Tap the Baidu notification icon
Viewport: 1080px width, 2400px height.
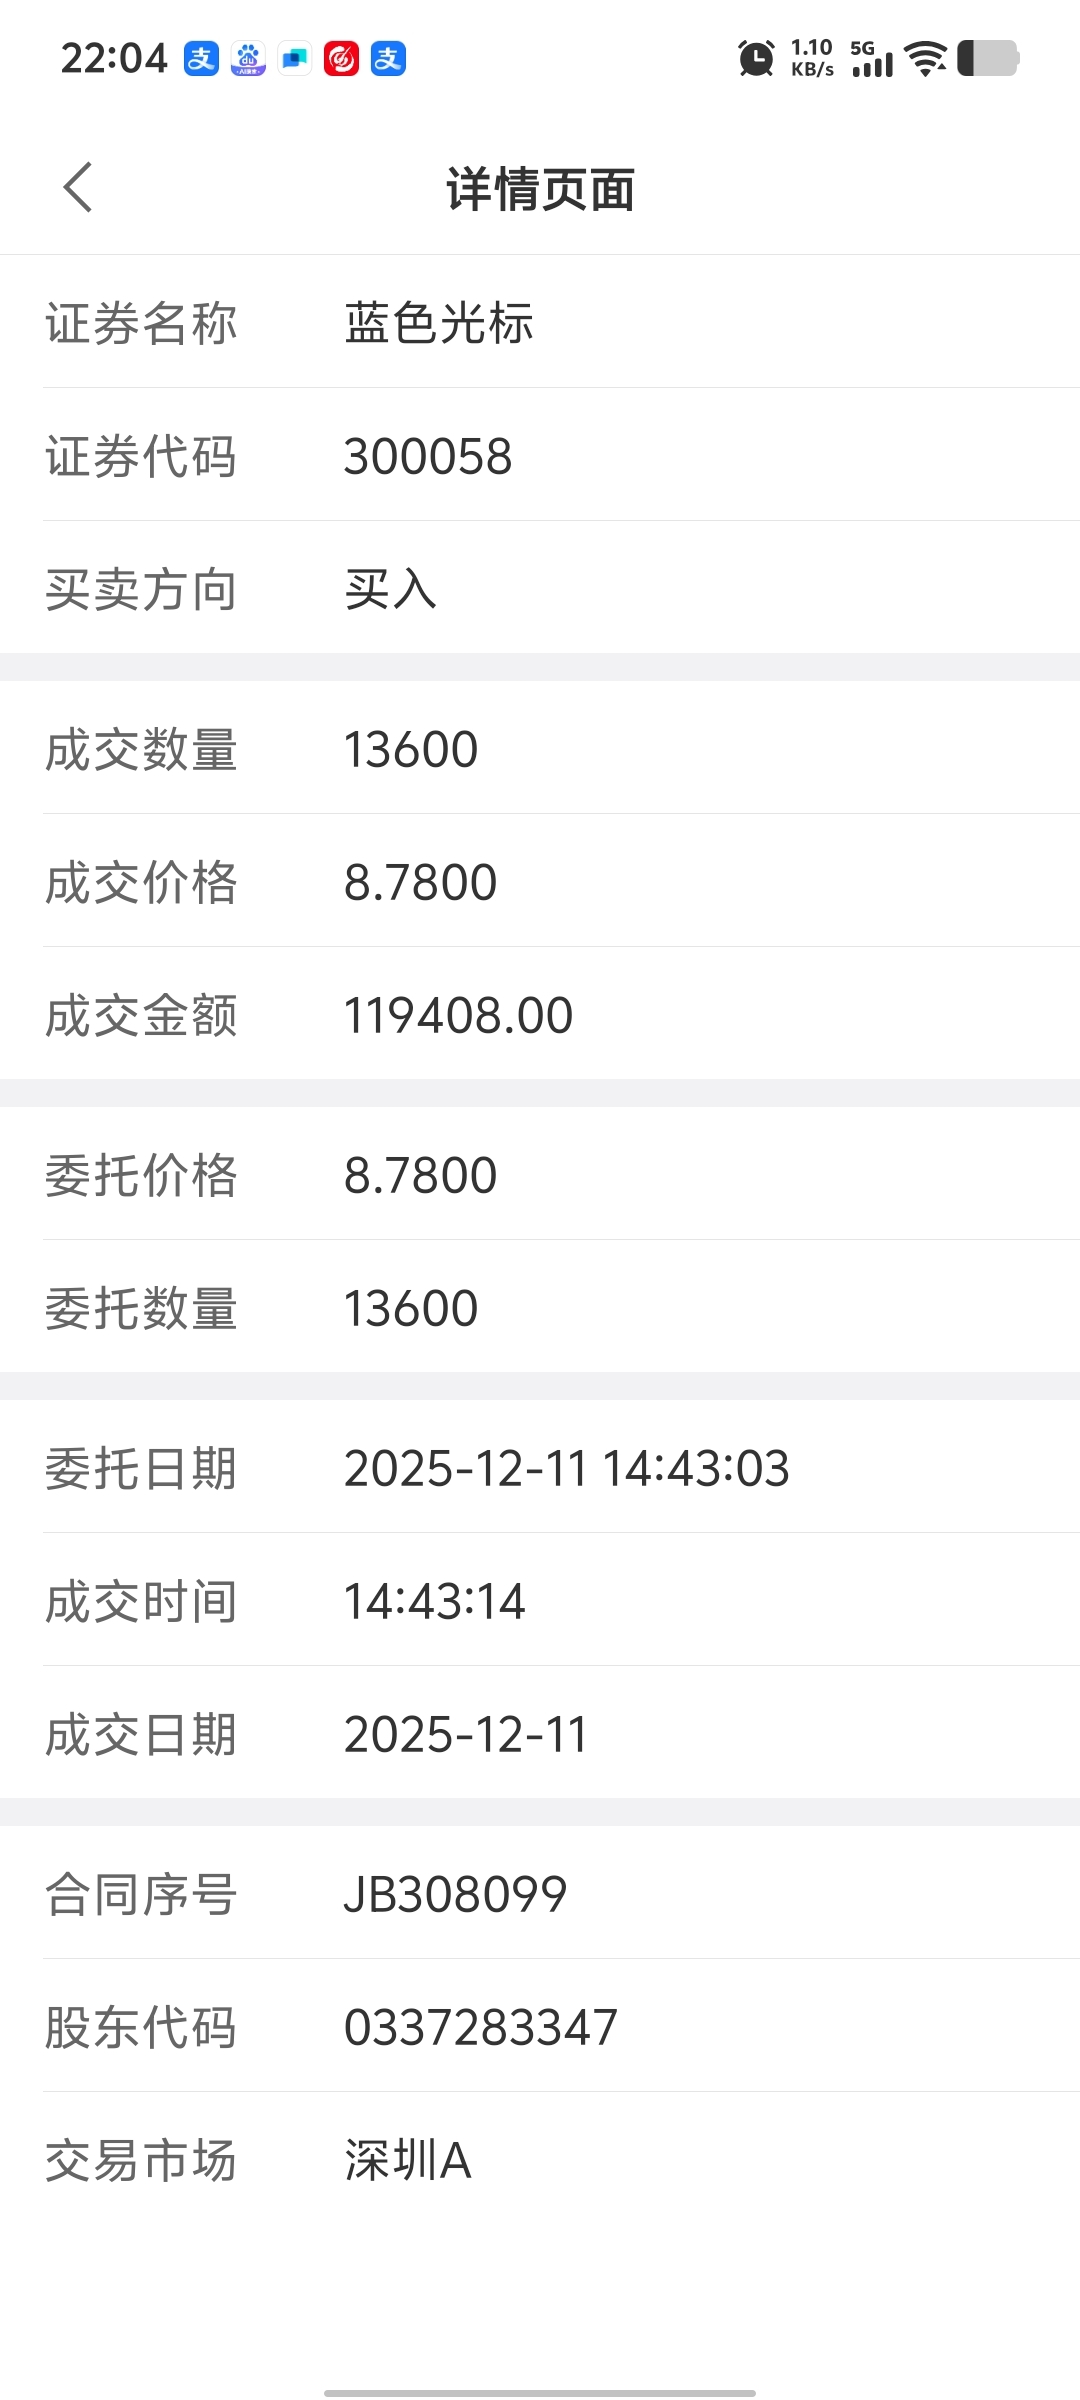248,59
